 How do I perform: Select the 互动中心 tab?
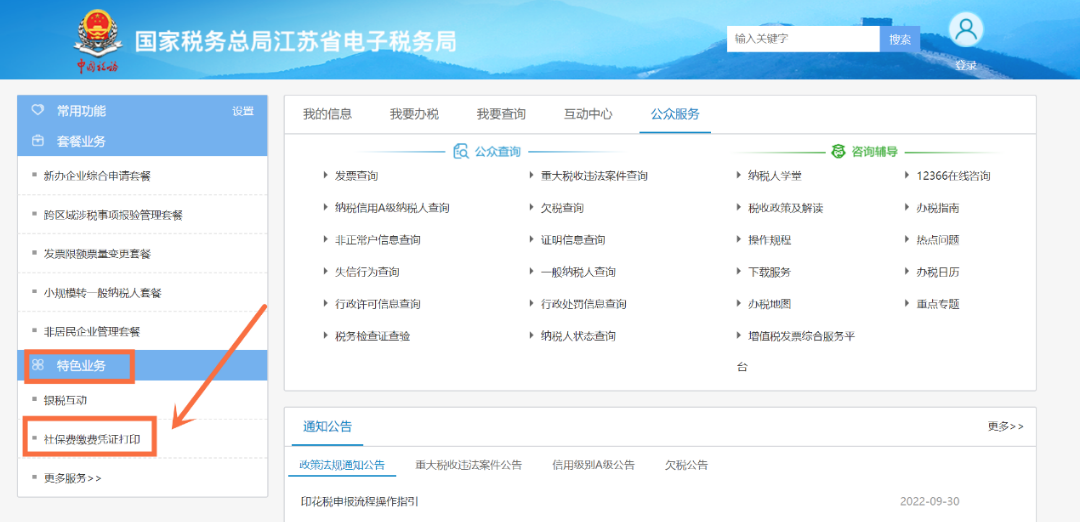pos(588,114)
